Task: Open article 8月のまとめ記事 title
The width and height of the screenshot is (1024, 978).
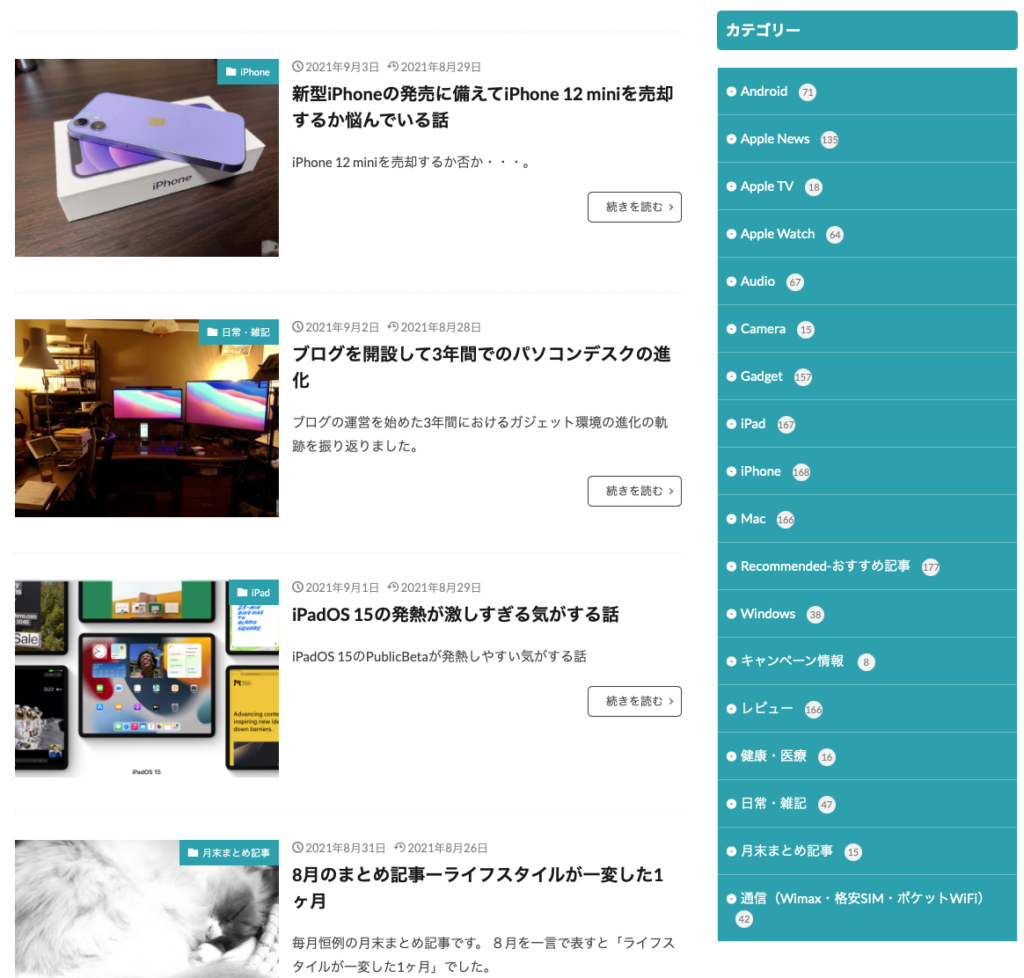Action: [478, 887]
